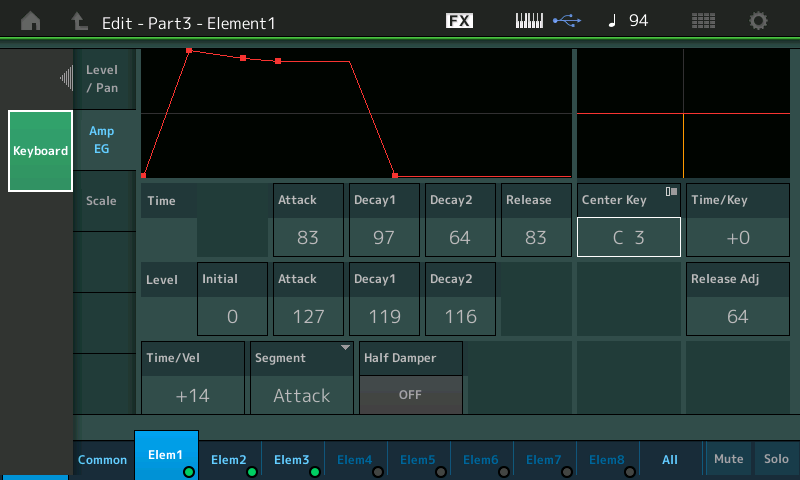Select the Elem2 element button
The height and width of the screenshot is (480, 800).
pos(229,459)
